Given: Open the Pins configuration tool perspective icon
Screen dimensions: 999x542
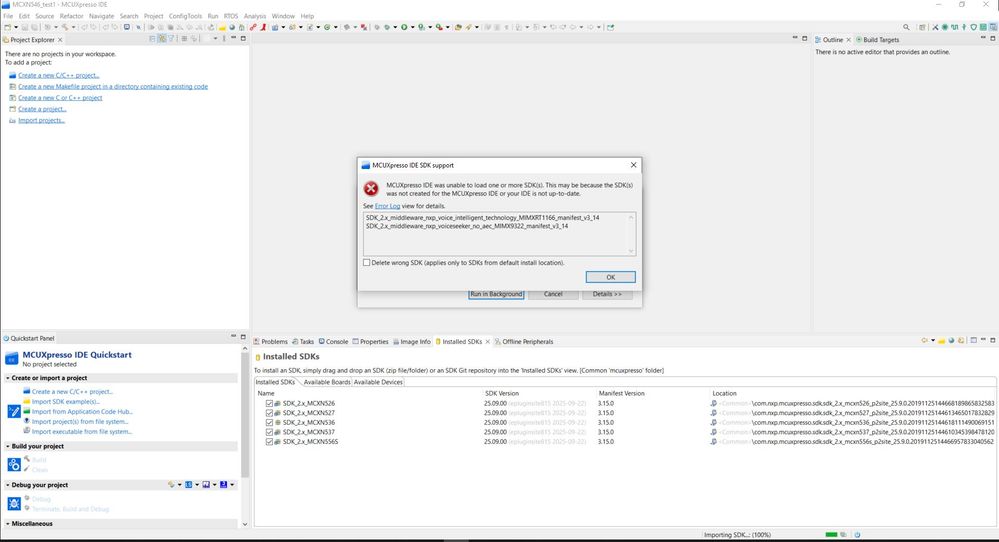Looking at the screenshot, I should (x=945, y=27).
